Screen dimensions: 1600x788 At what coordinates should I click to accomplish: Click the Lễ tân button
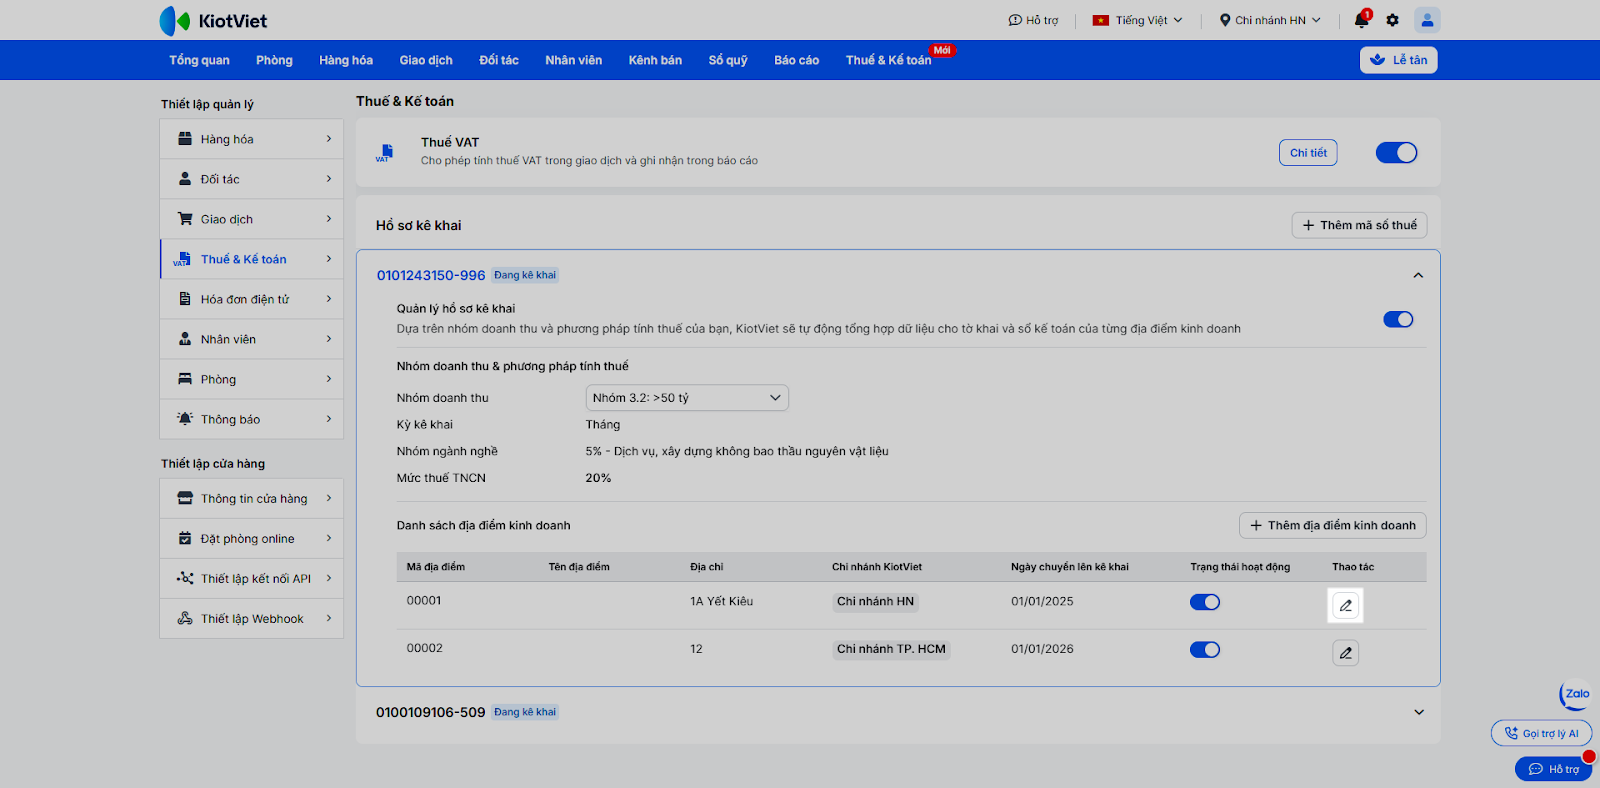pos(1398,60)
